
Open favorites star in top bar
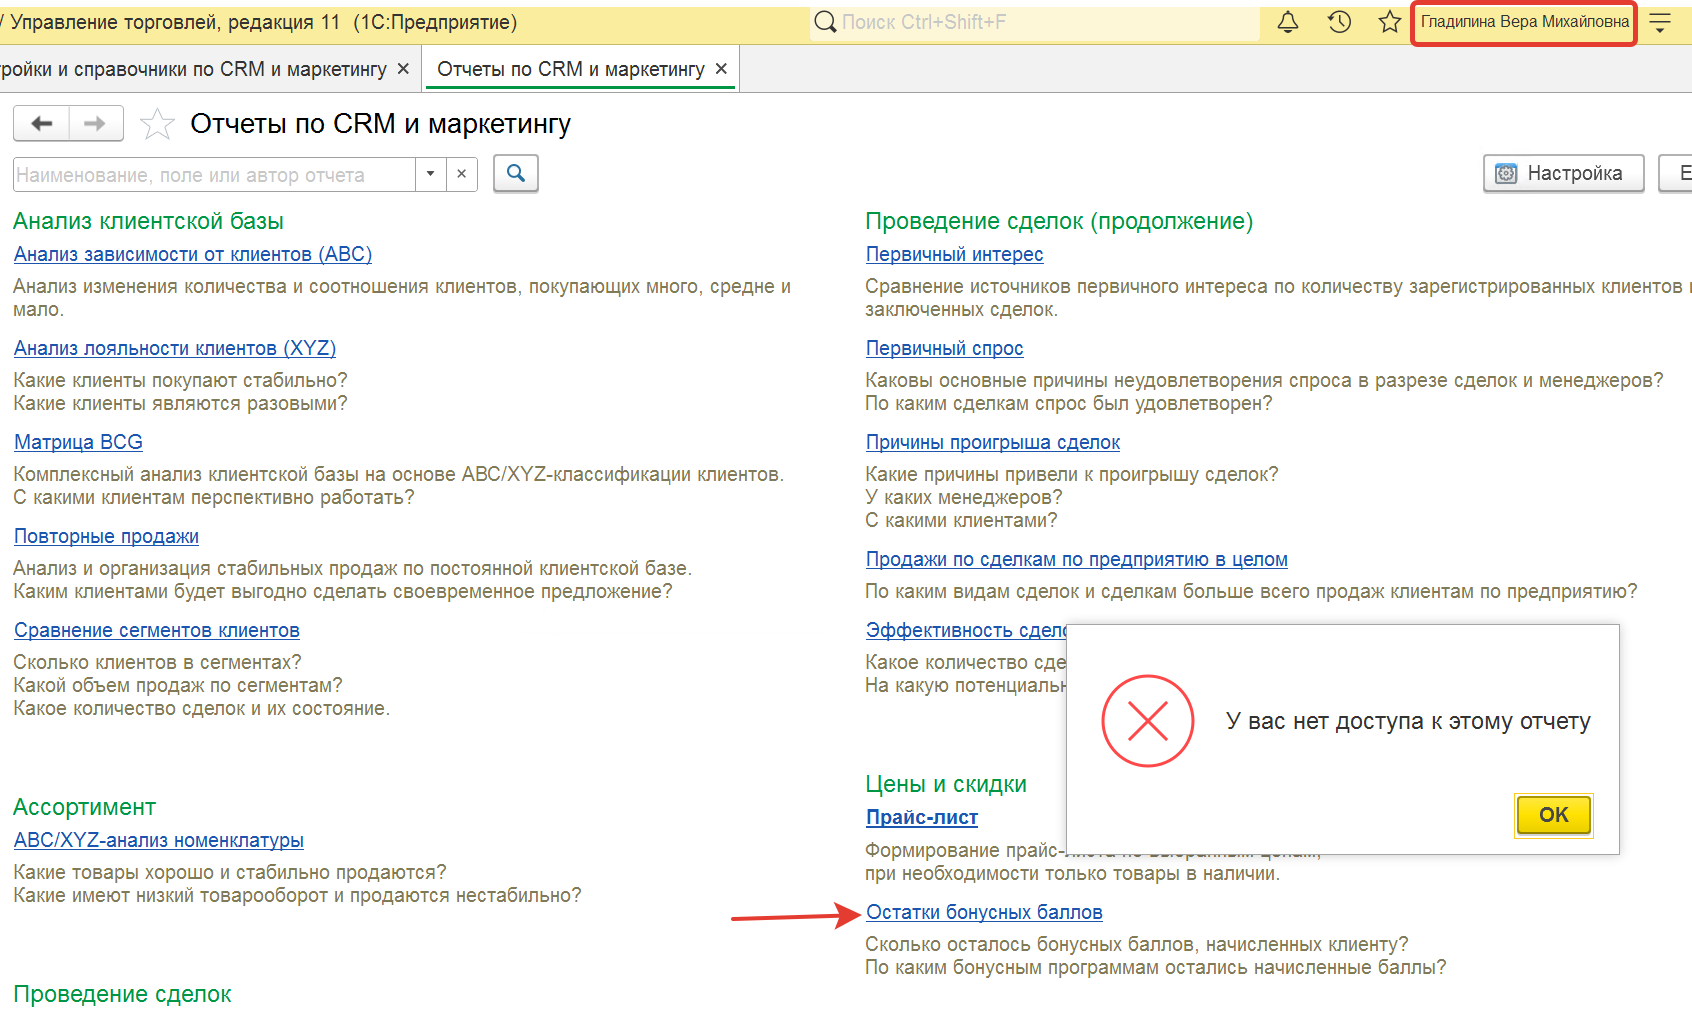(x=1389, y=22)
